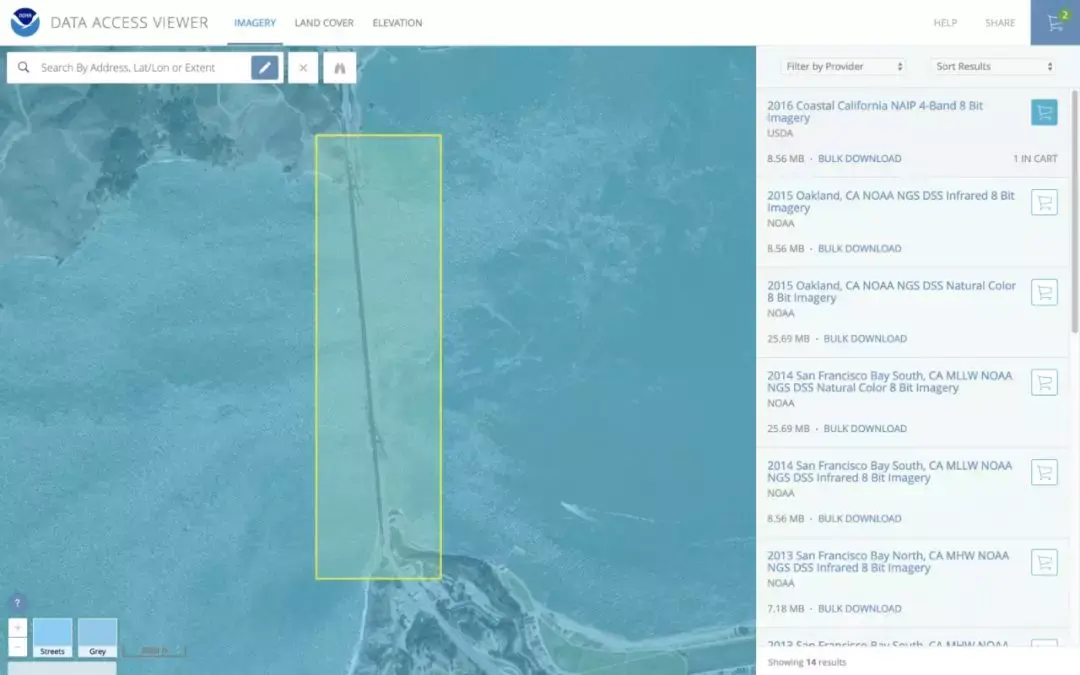The width and height of the screenshot is (1080, 675).
Task: Add 2014 San Francisco Bay Natural Color to cart
Action: click(1044, 382)
